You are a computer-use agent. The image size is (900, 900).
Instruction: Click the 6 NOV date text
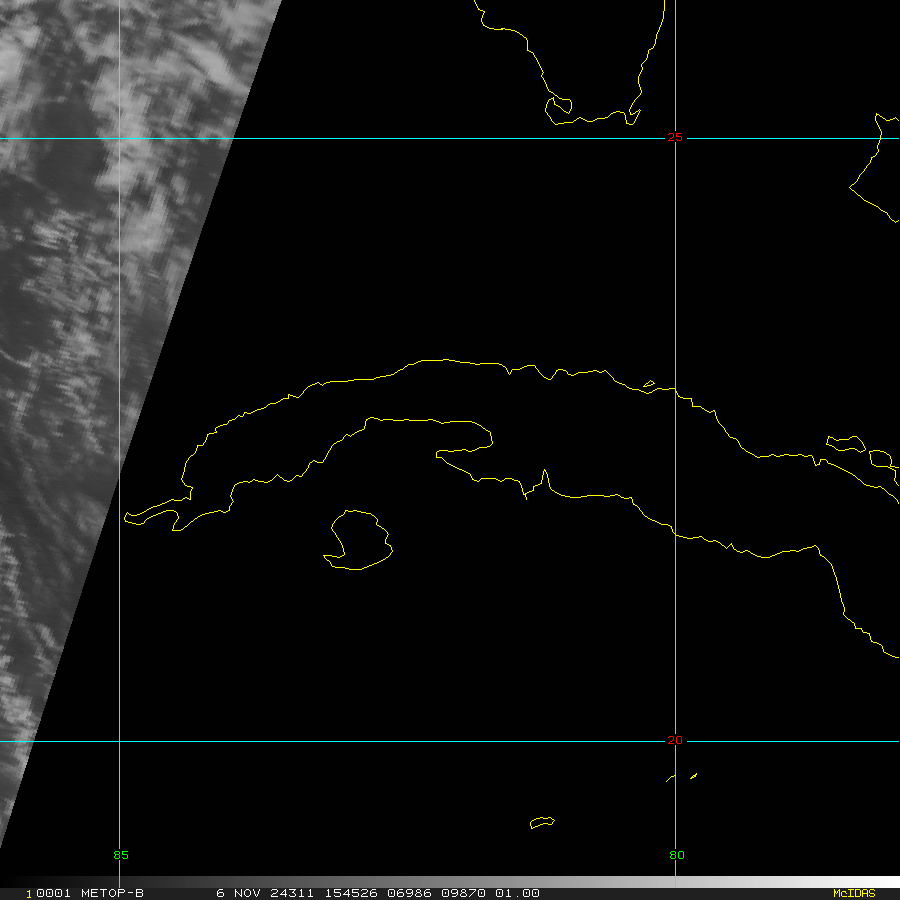point(239,893)
